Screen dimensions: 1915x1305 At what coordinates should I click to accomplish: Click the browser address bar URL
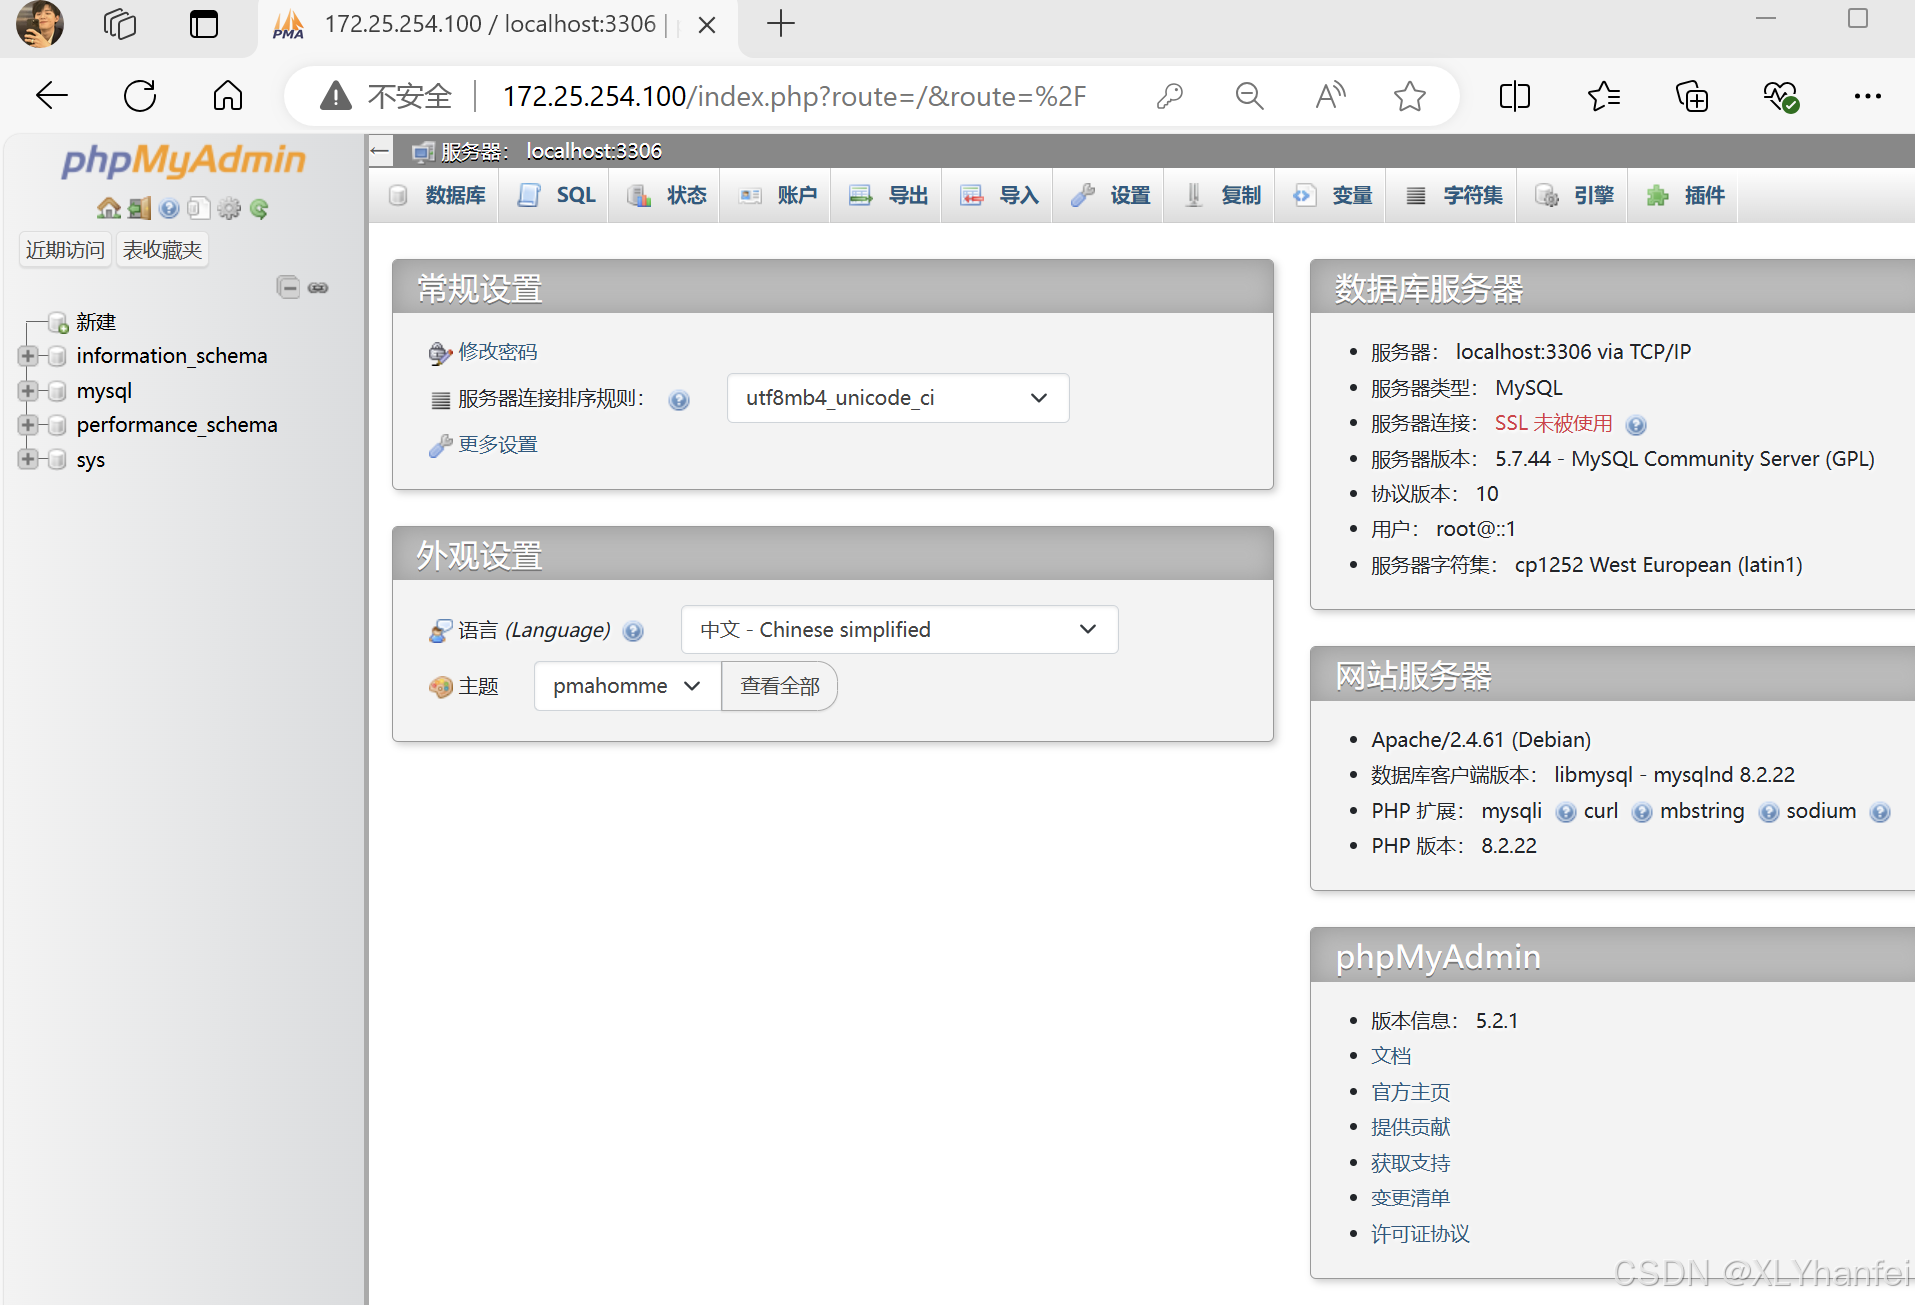pyautogui.click(x=794, y=96)
